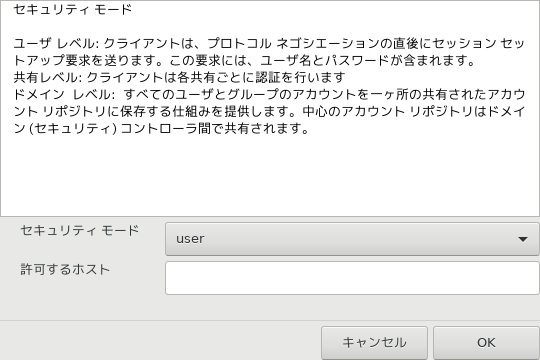This screenshot has width=540, height=360.
Task: Click the horizontal separator above the buttons
Action: pyautogui.click(x=270, y=320)
